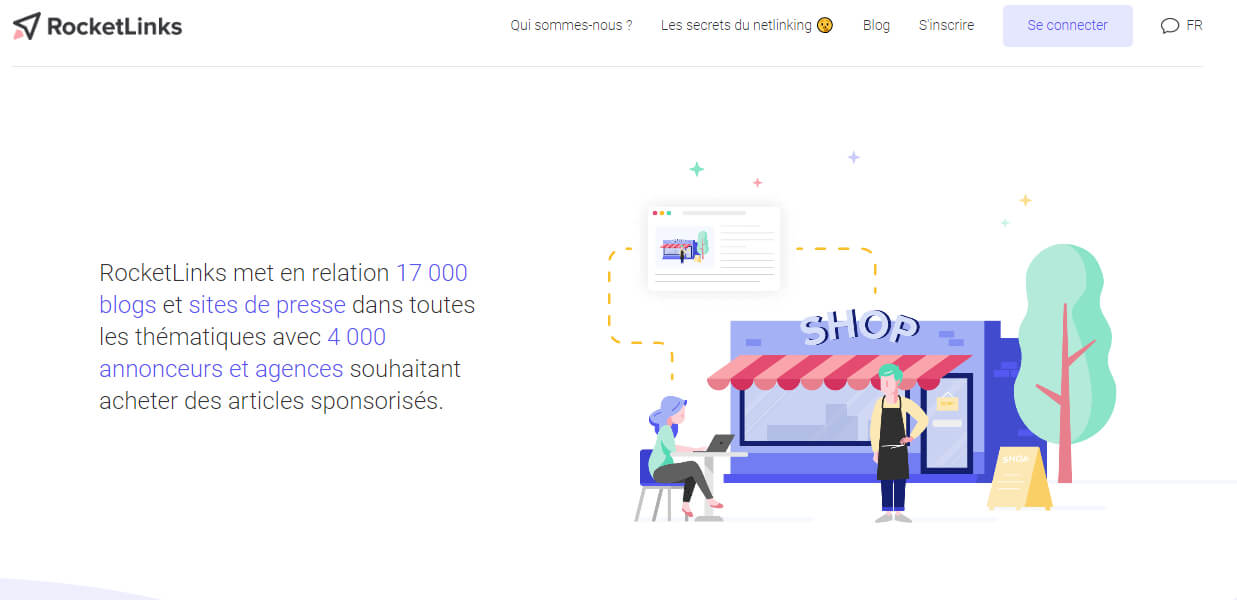Open the chat bubble icon near FR
The width and height of the screenshot is (1237, 600).
1170,25
